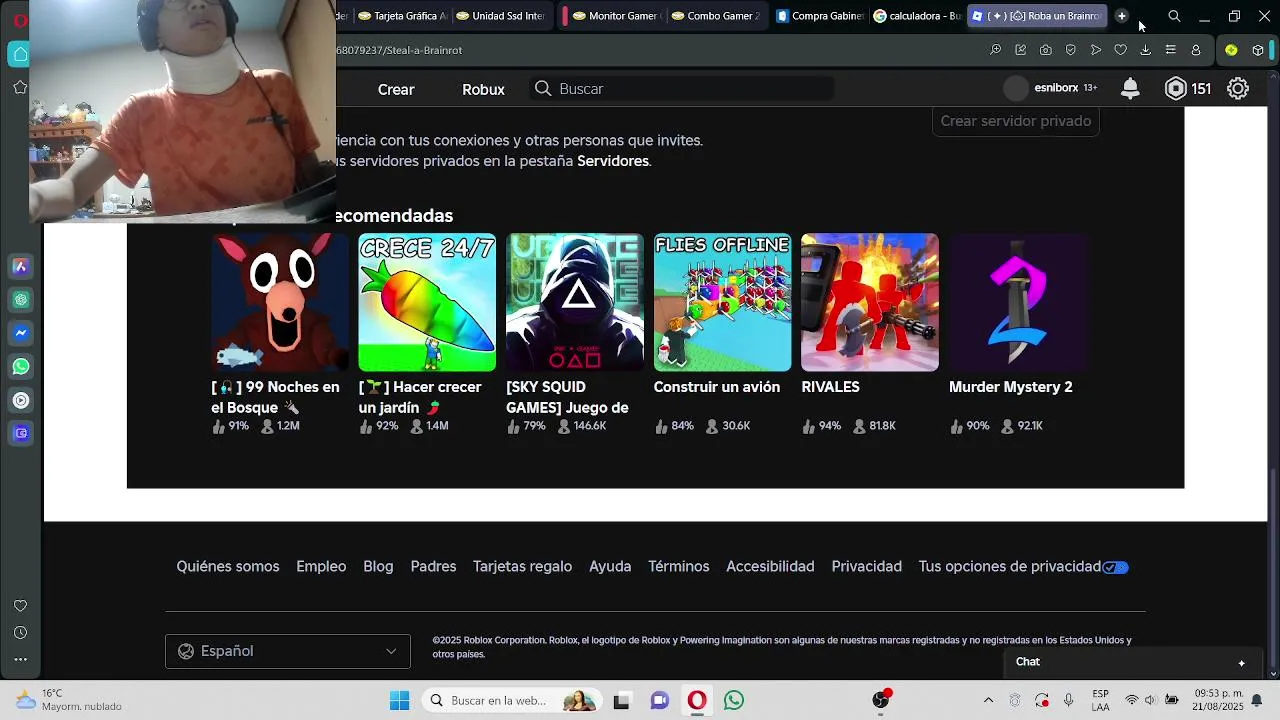Open the Opera account profile icon
Image resolution: width=1280 pixels, height=720 pixels.
(1195, 50)
